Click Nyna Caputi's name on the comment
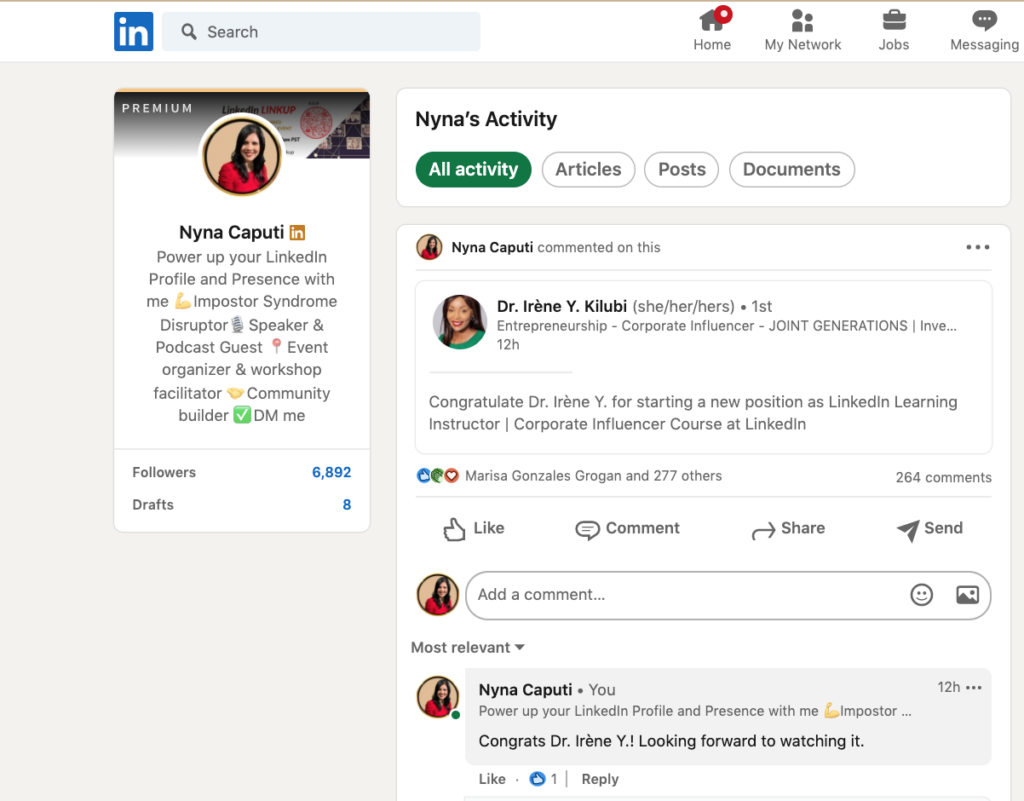The width and height of the screenshot is (1024, 801). [525, 690]
